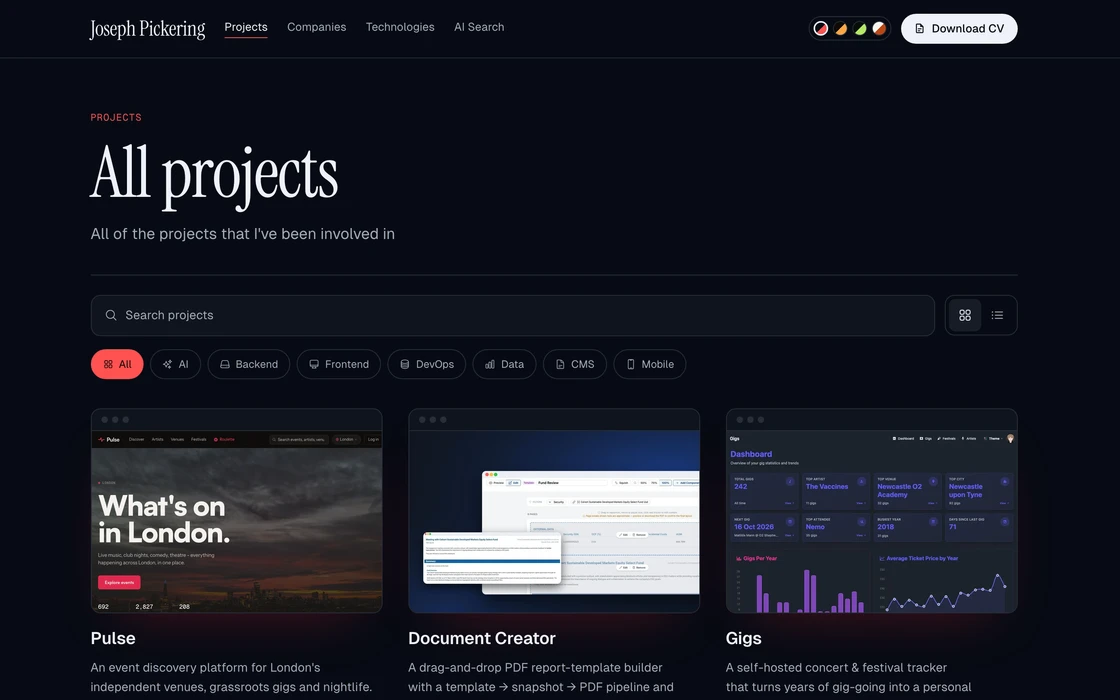The height and width of the screenshot is (700, 1120).
Task: Switch to grid view
Action: (x=965, y=315)
